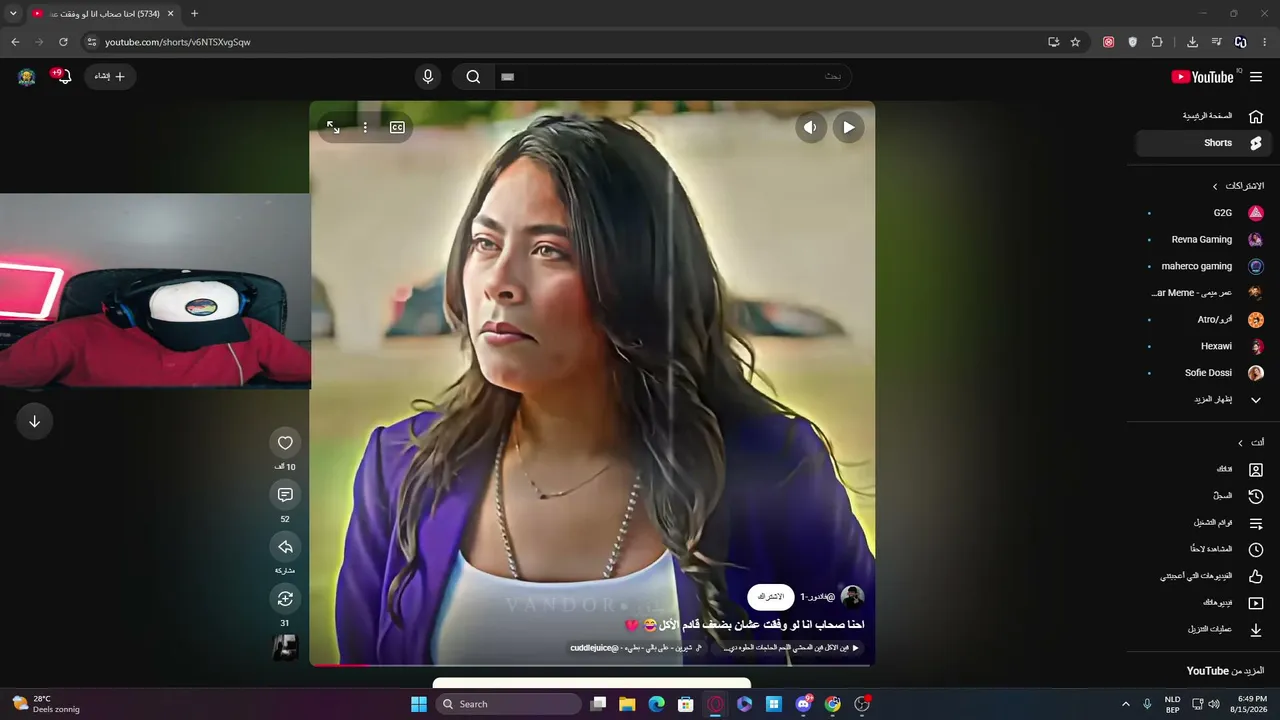Toggle closed captions on the Short
Screen dimensions: 1280x720
pyautogui.click(x=397, y=127)
